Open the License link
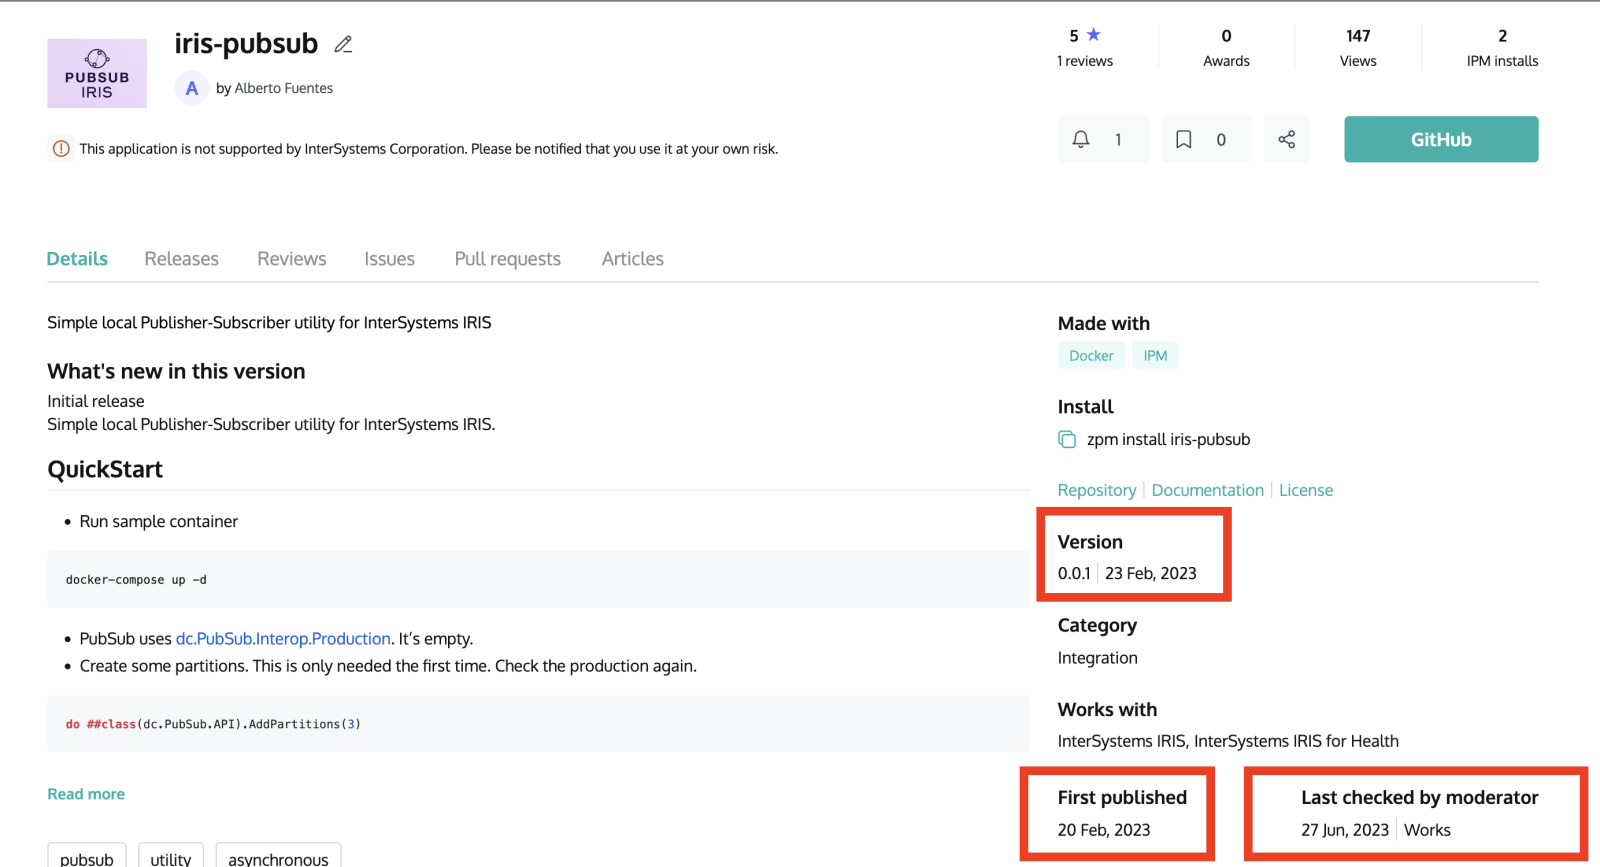The height and width of the screenshot is (867, 1600). 1305,490
